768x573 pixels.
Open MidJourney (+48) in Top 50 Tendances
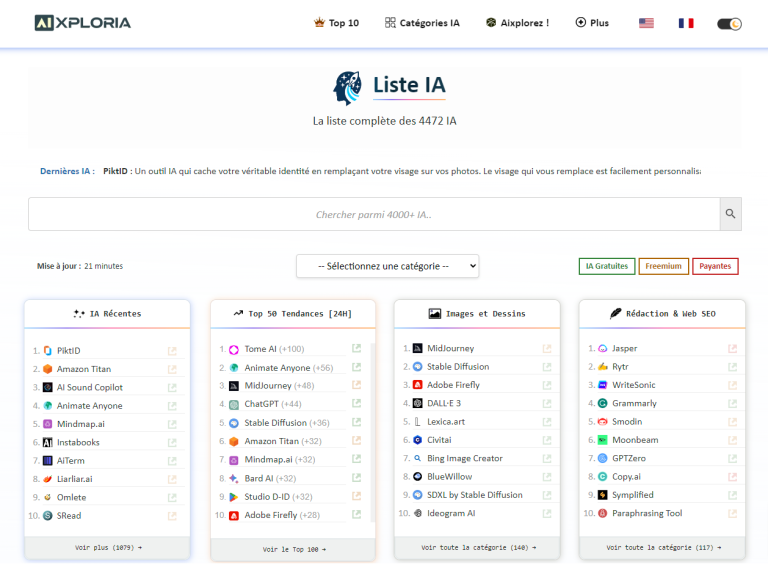[279, 386]
